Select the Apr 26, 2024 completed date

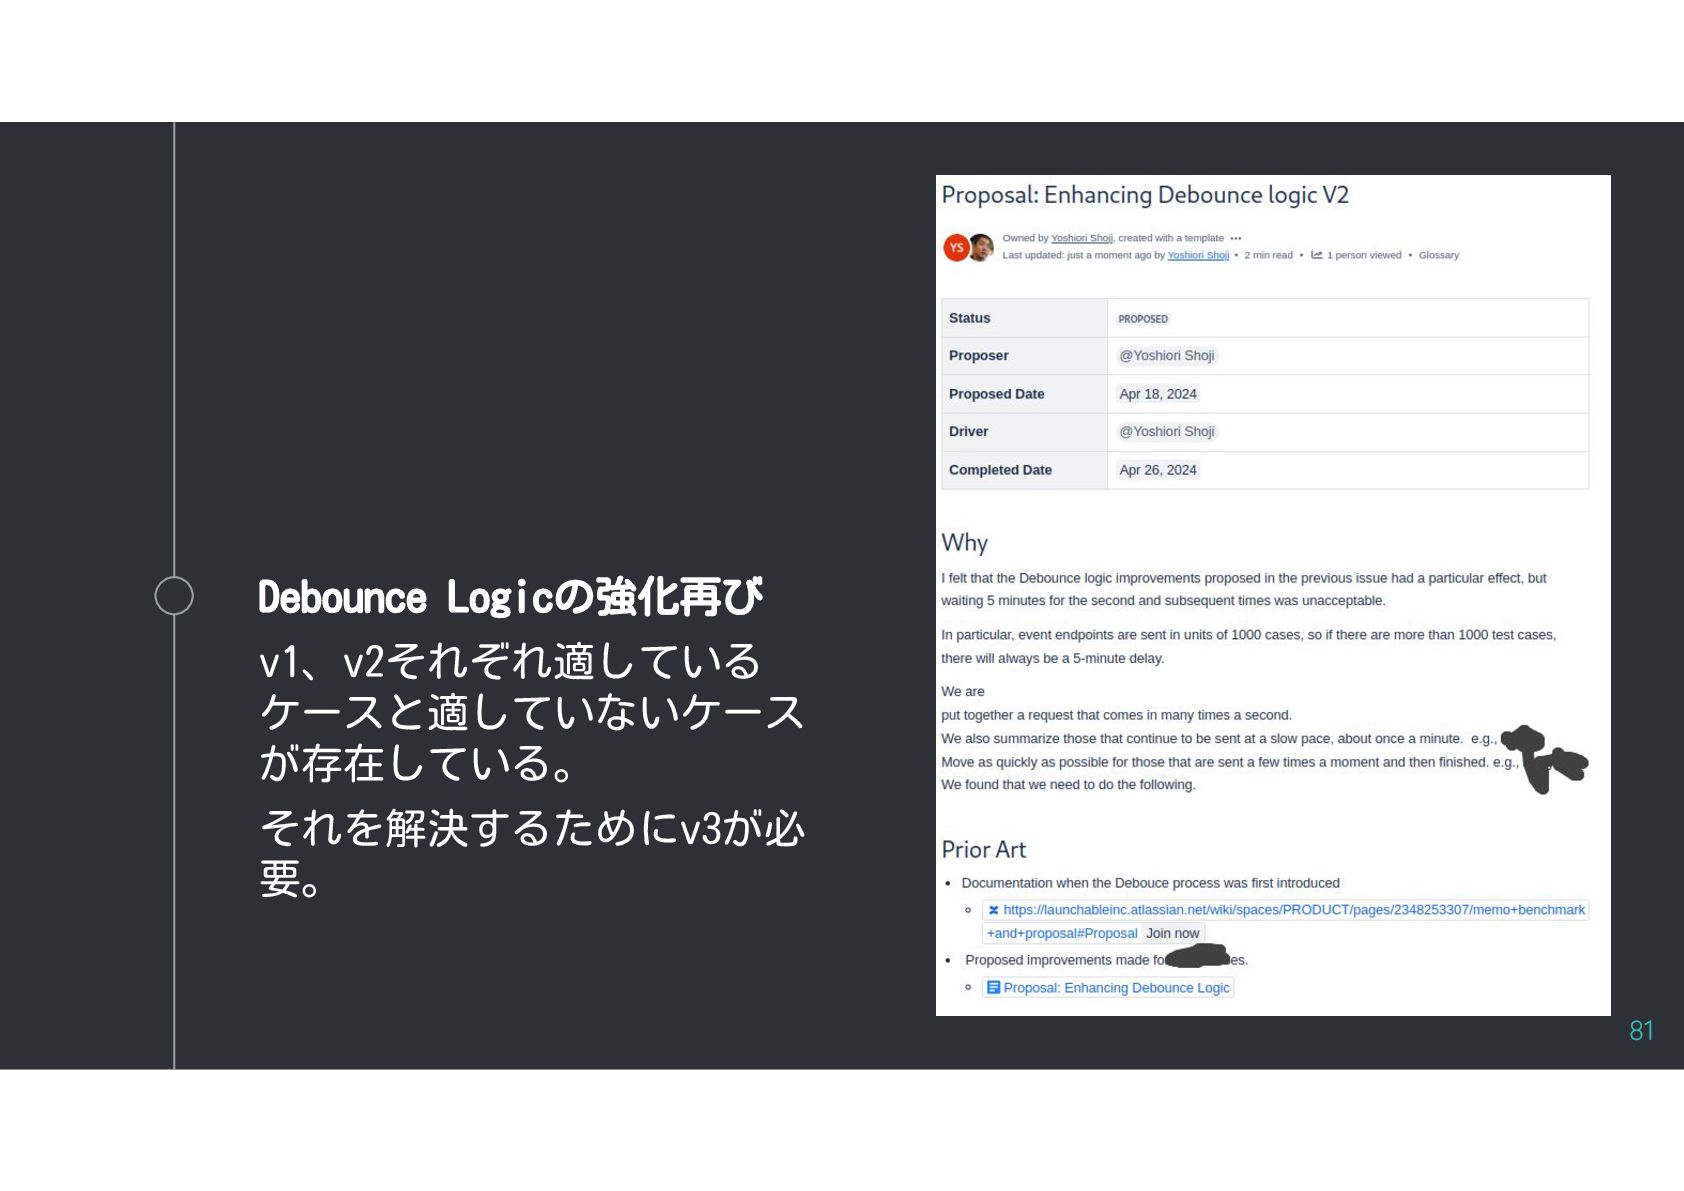tap(1158, 470)
